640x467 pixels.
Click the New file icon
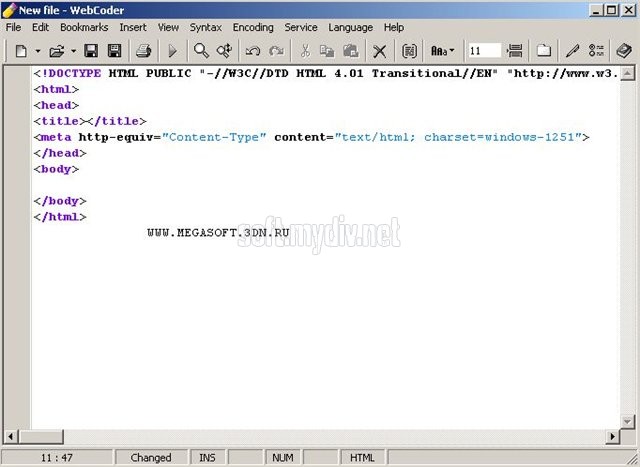coord(20,50)
